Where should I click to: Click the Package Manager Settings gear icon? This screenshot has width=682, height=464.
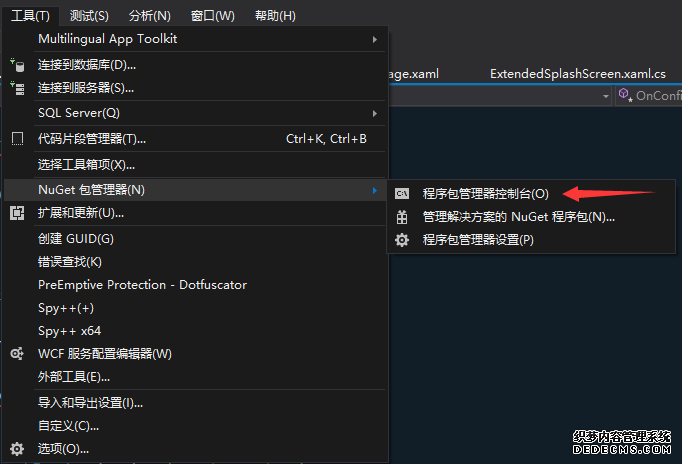point(402,240)
